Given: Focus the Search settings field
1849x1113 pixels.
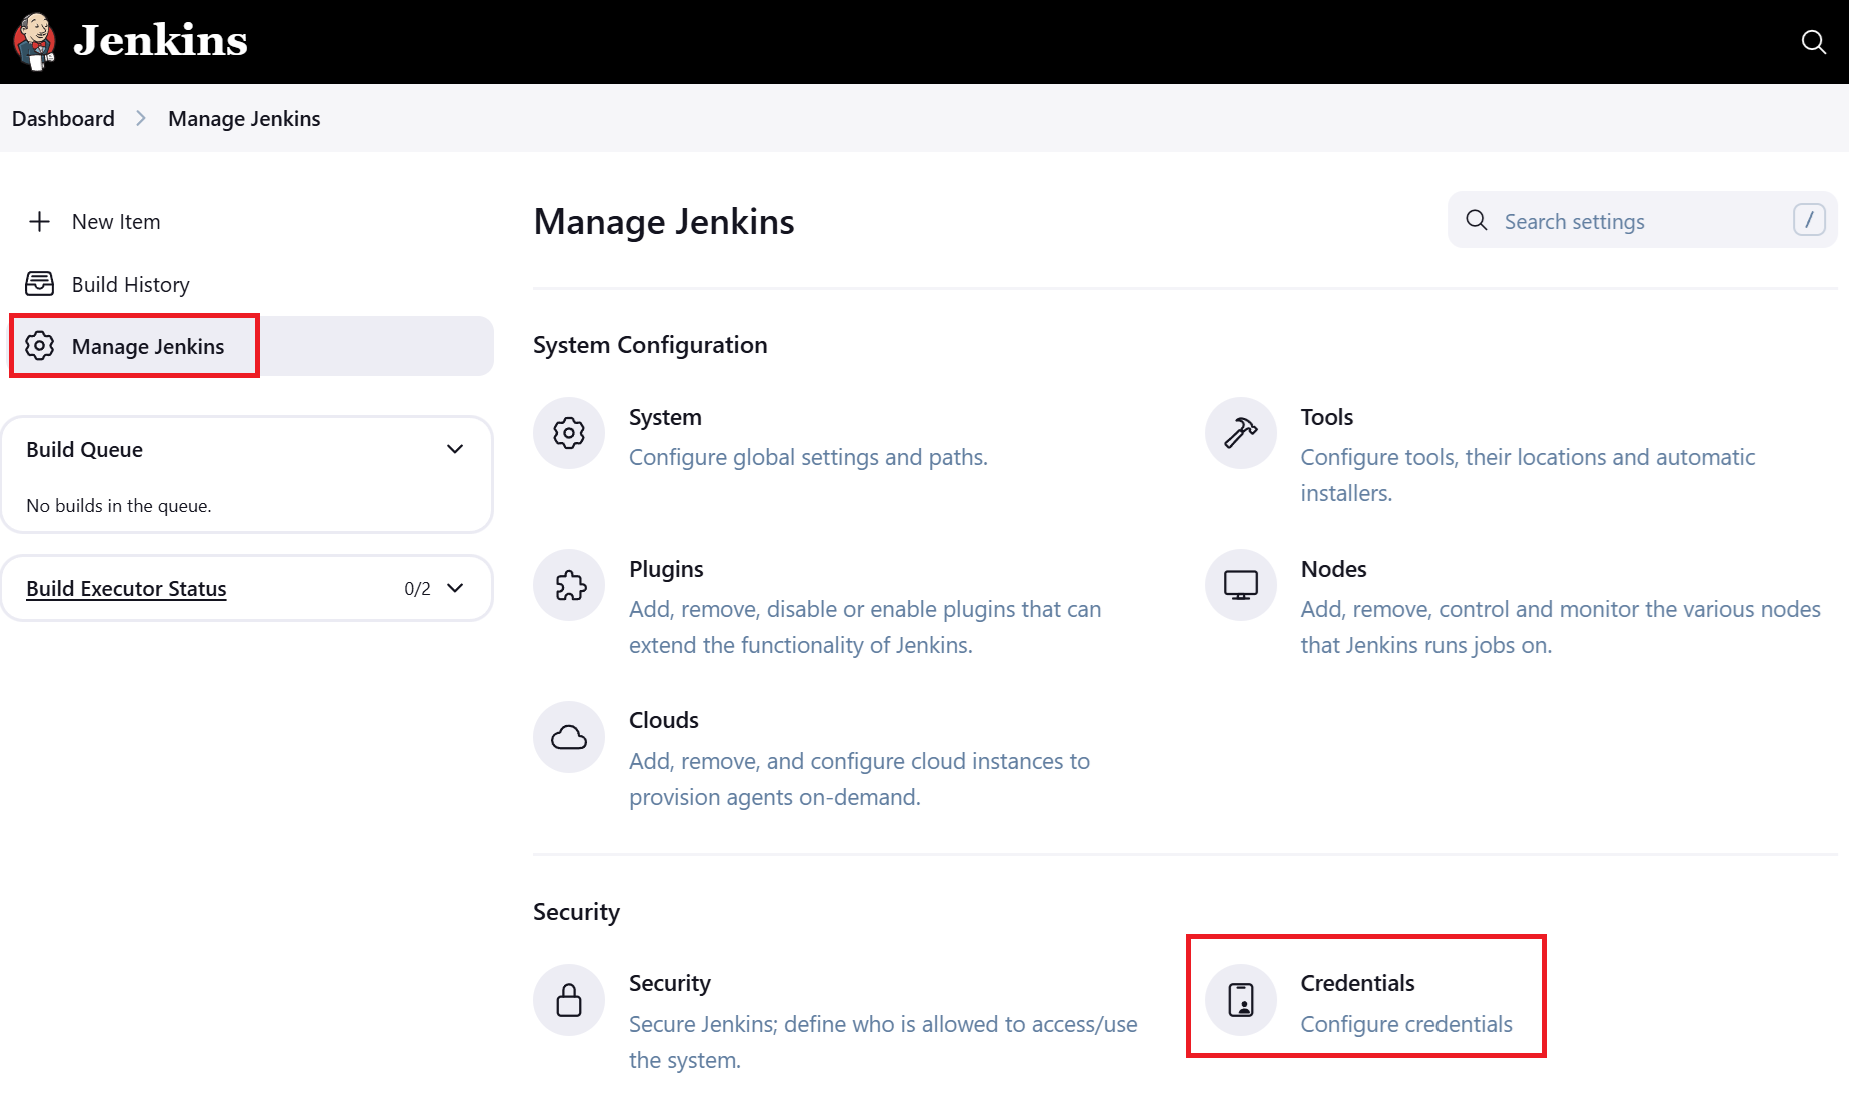Looking at the screenshot, I should tap(1642, 220).
